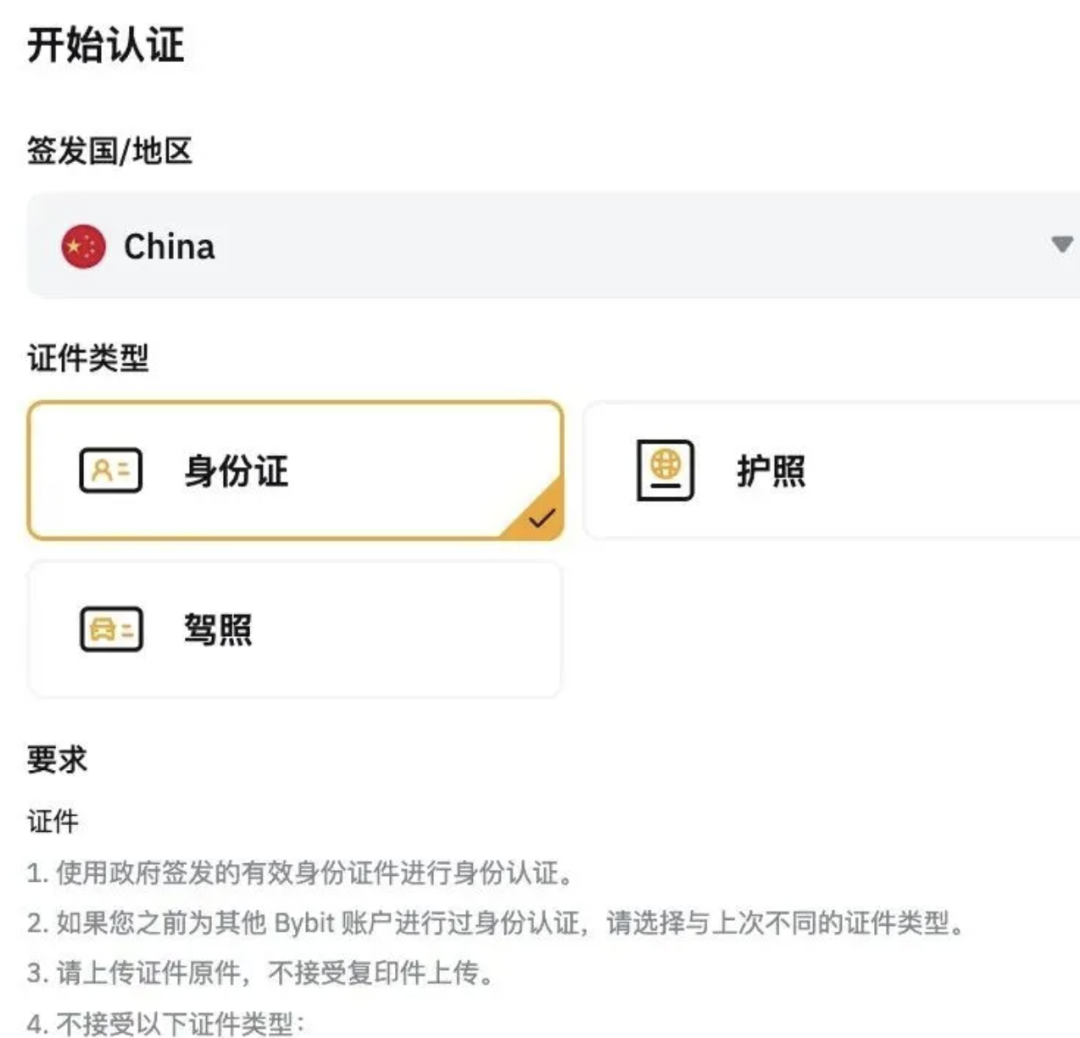Click requirement 4 on unaccepted document types
The height and width of the screenshot is (1038, 1080).
click(166, 1023)
